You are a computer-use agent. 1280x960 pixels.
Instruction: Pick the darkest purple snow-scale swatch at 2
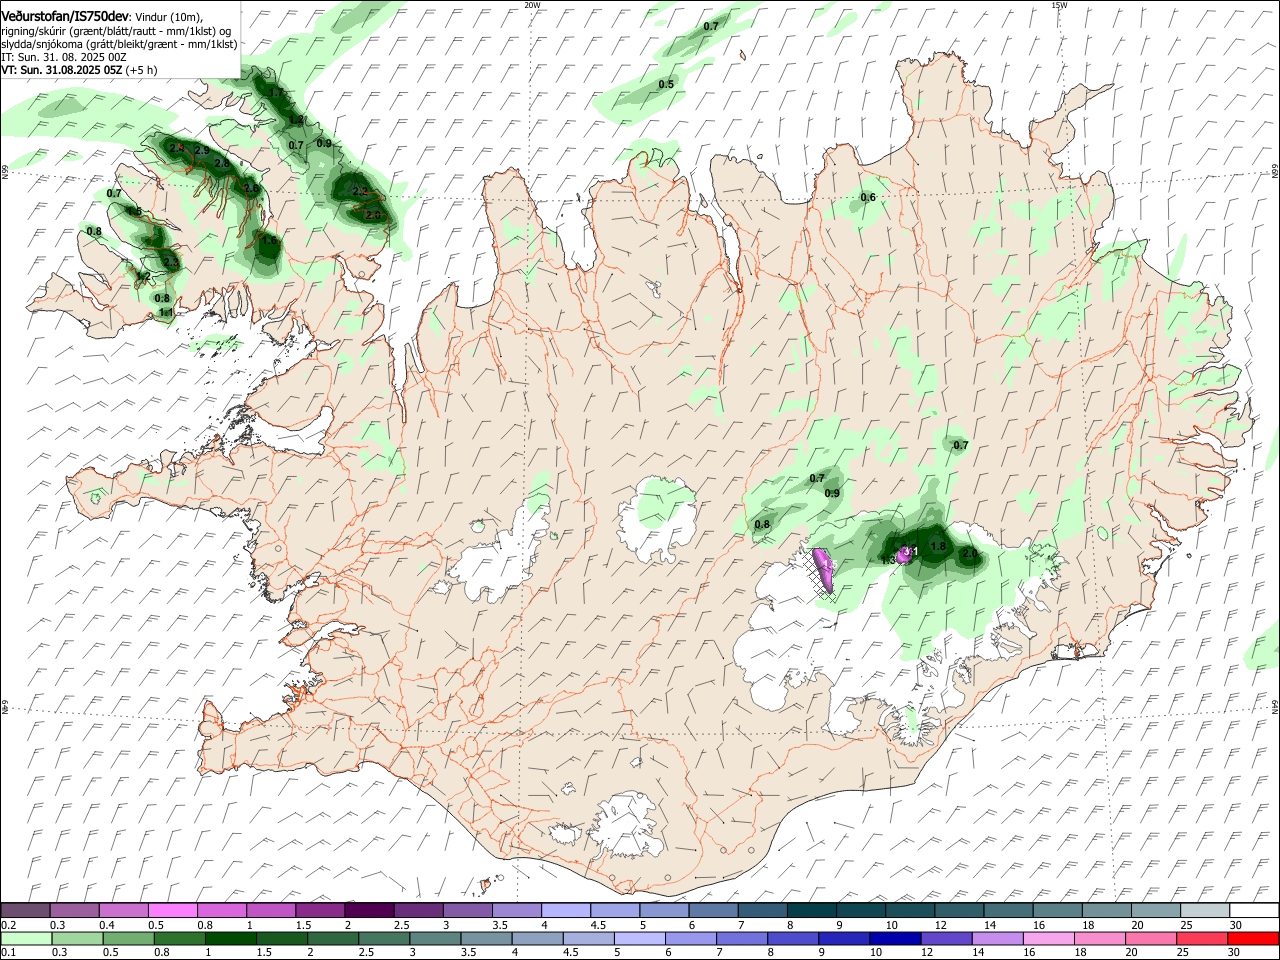point(369,910)
